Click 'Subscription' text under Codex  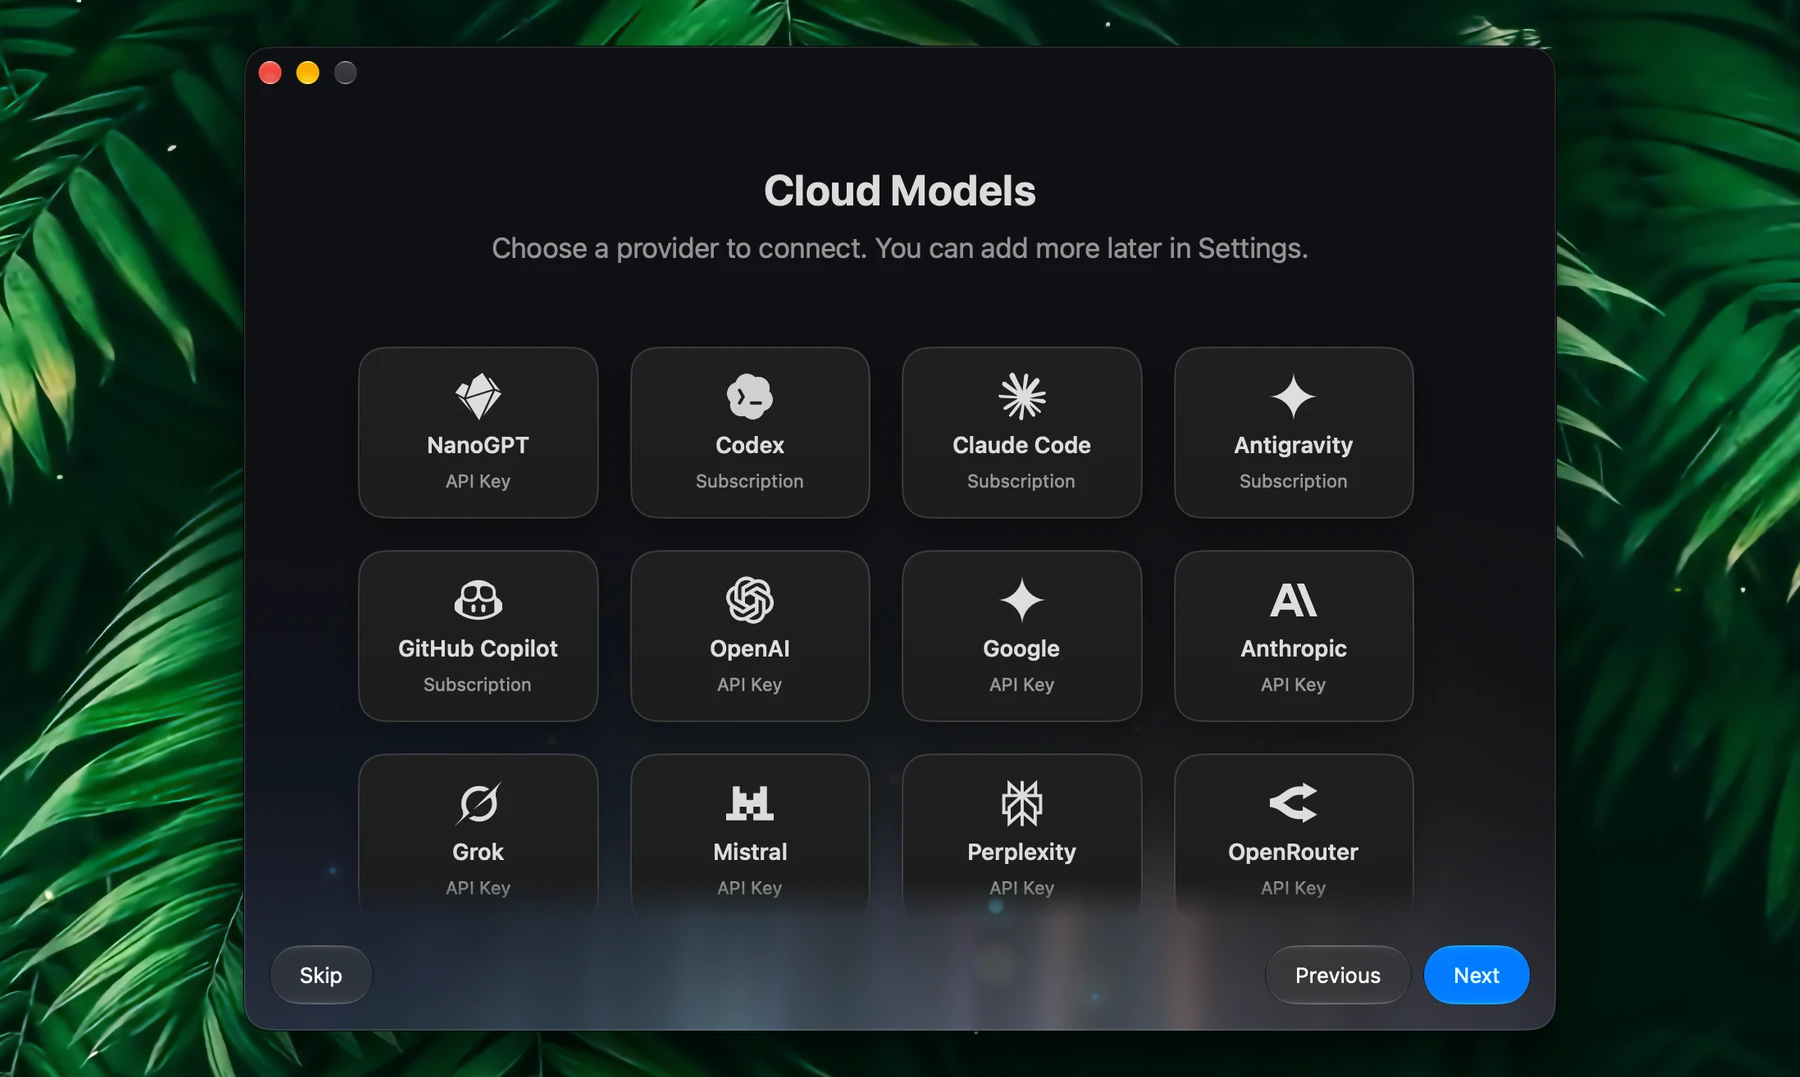point(750,481)
